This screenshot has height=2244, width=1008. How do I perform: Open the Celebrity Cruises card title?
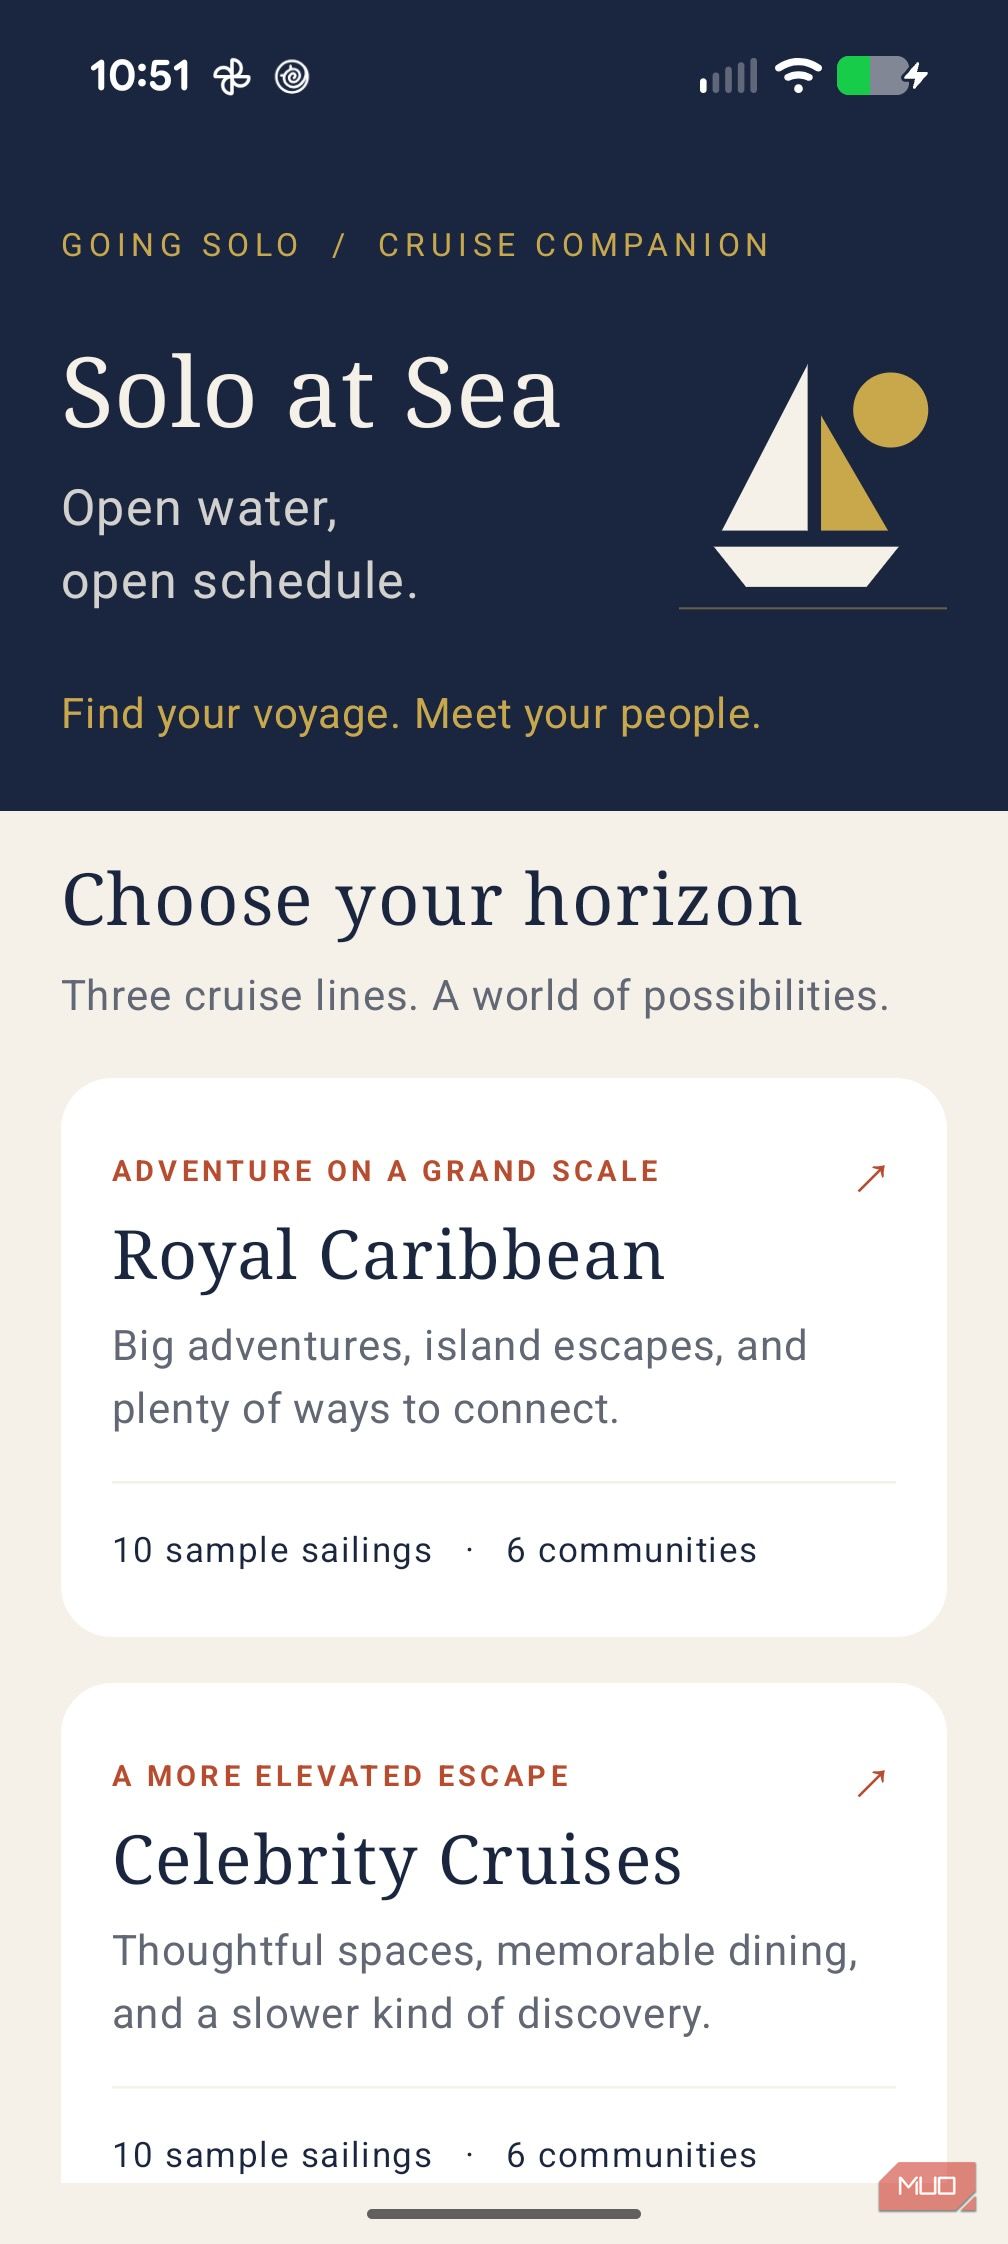click(x=397, y=1860)
